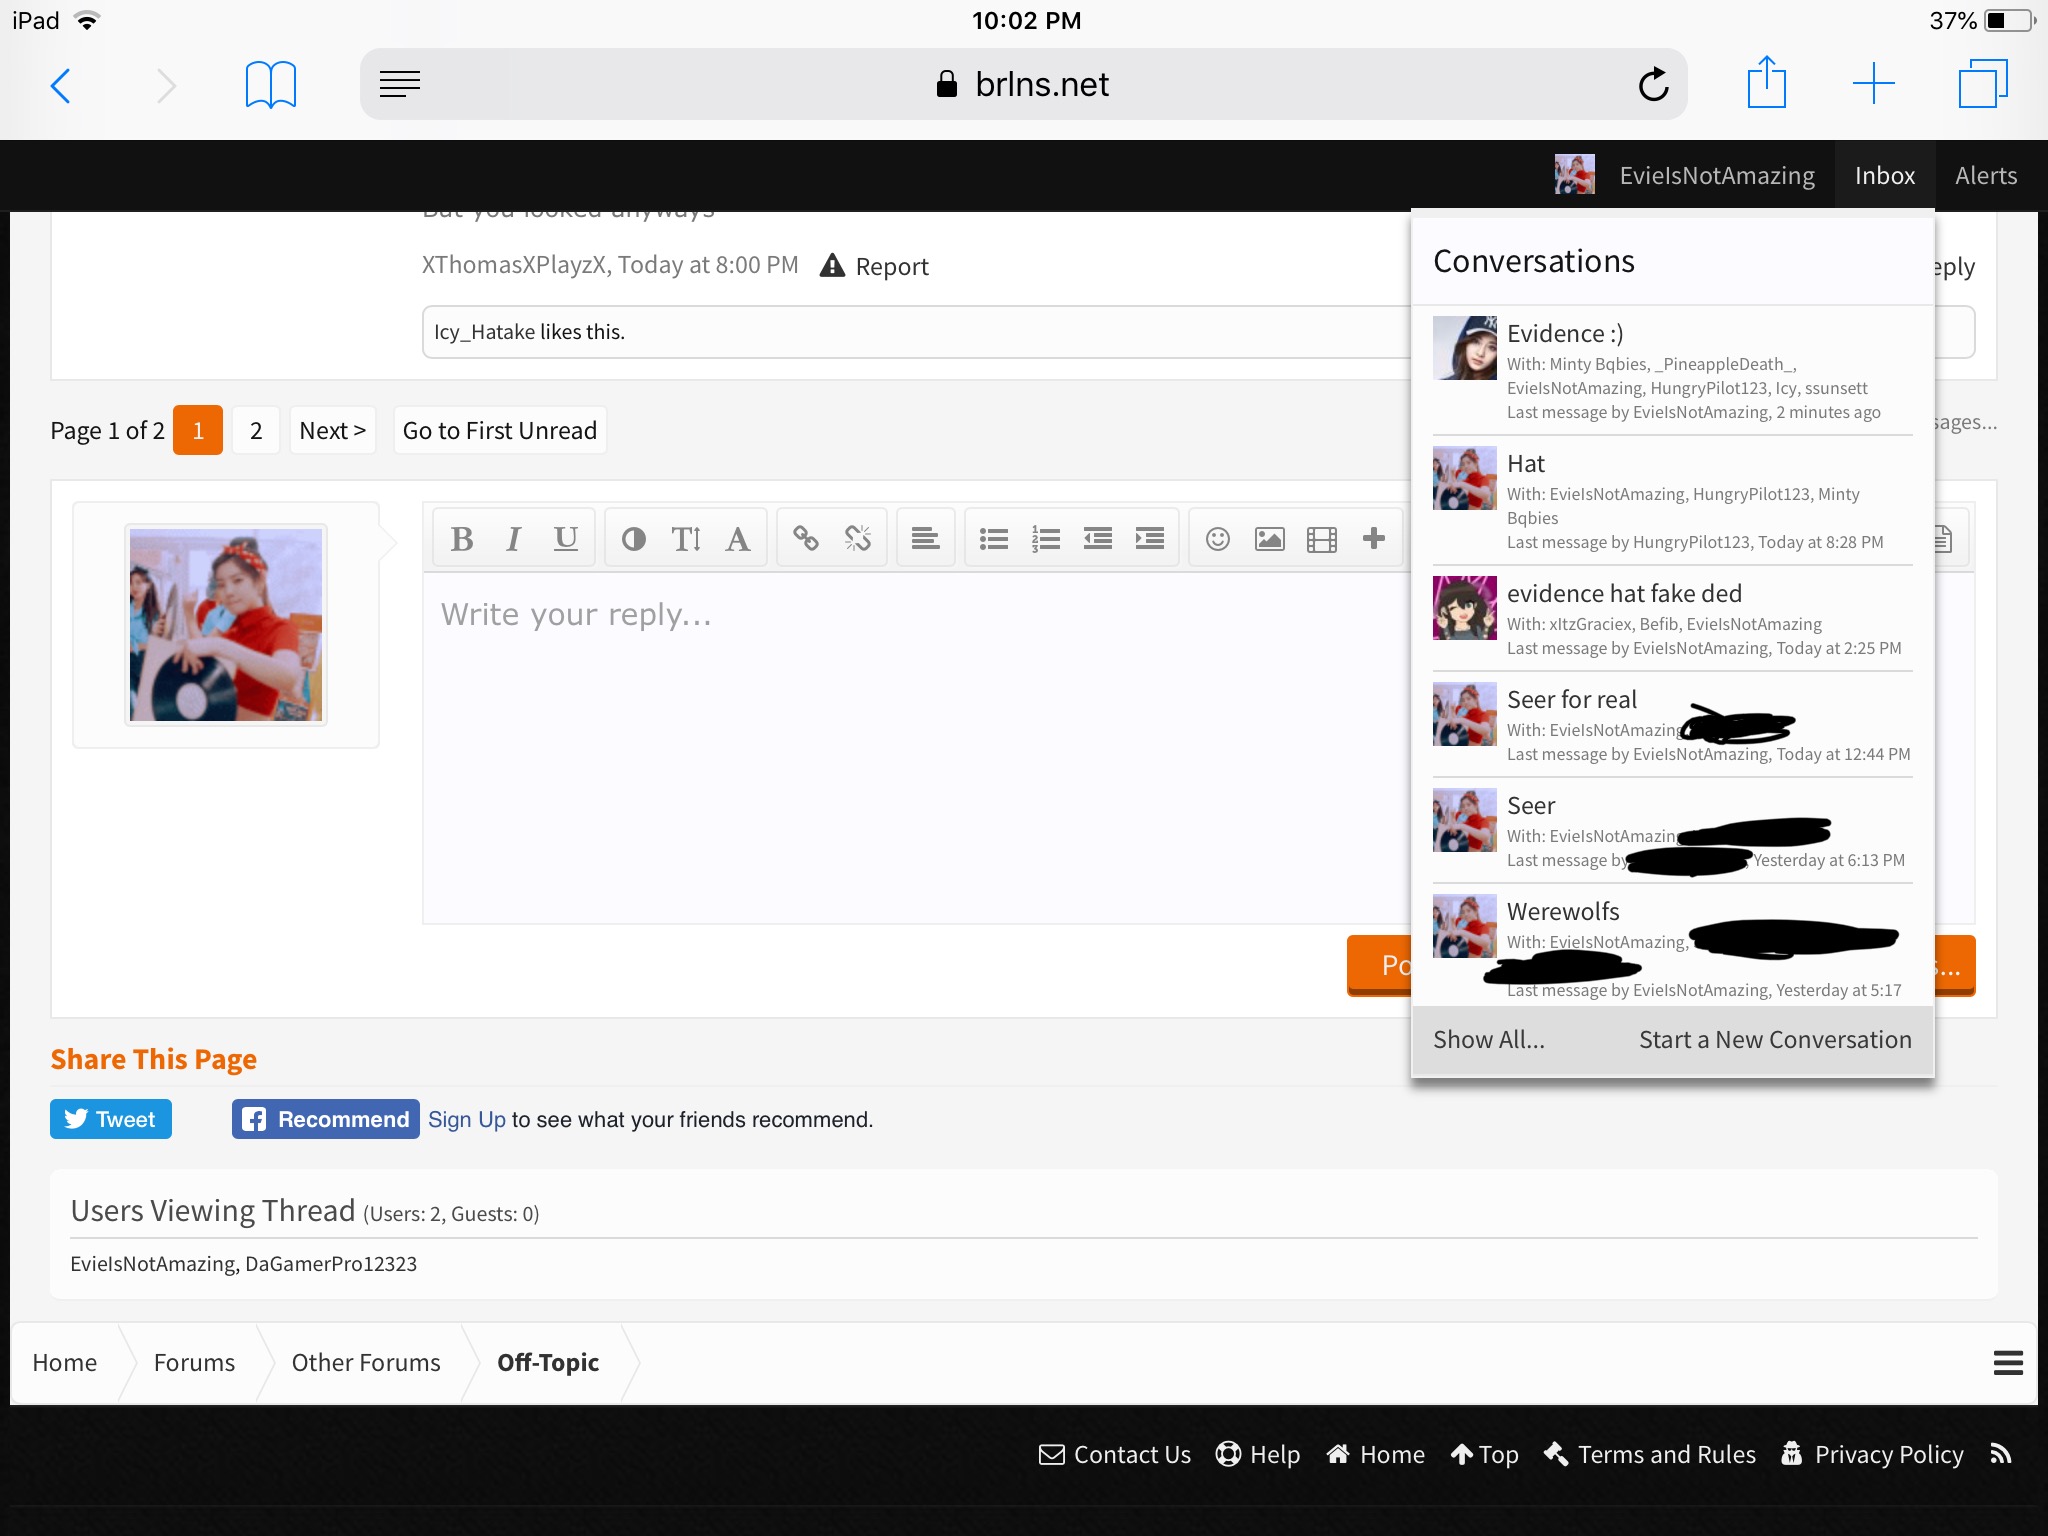The height and width of the screenshot is (1536, 2048).
Task: Open DaGamerPro12323 viewer profile
Action: (331, 1264)
